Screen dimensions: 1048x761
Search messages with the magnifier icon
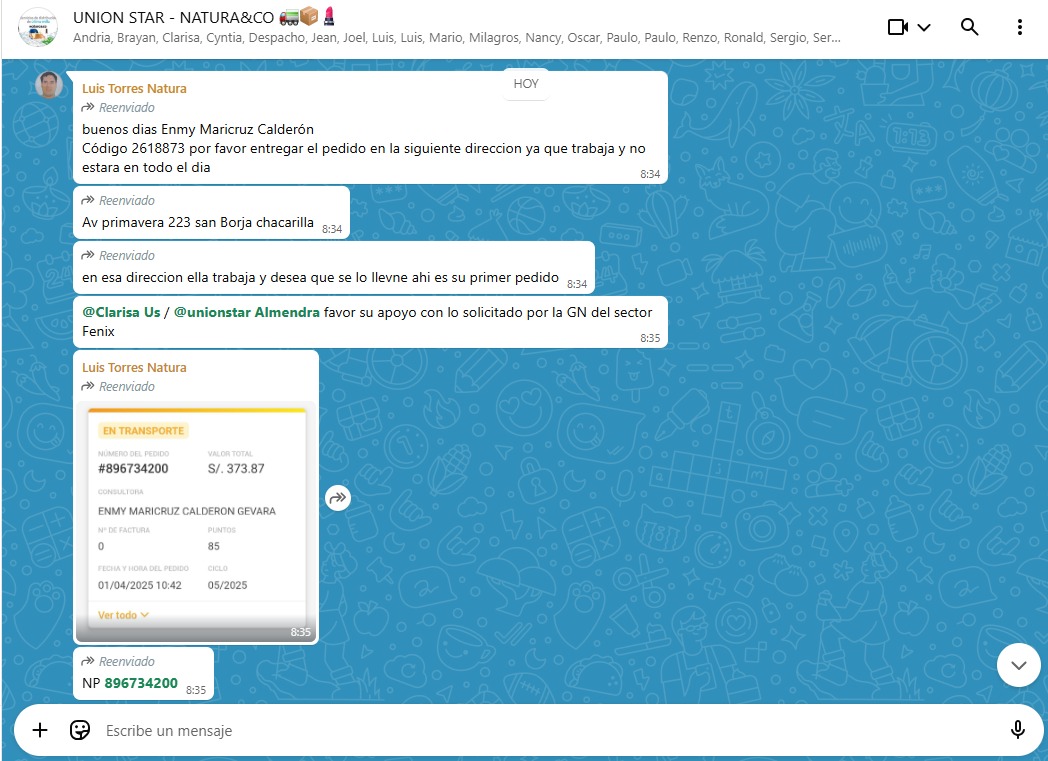point(969,27)
